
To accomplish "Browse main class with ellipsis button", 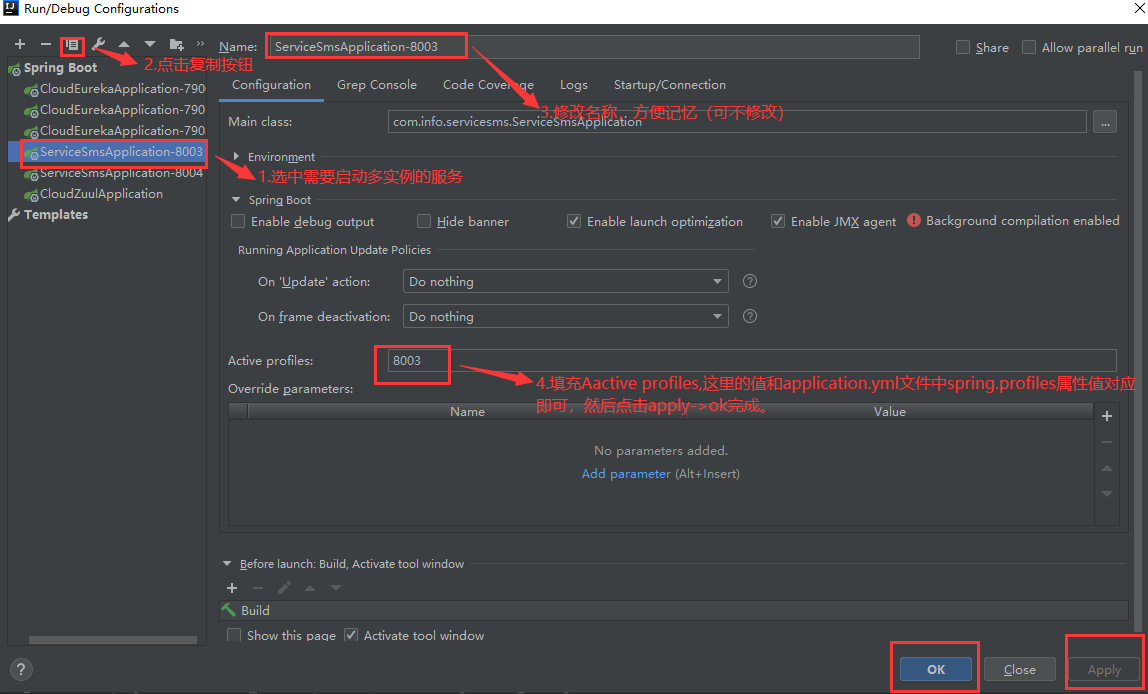I will point(1105,122).
